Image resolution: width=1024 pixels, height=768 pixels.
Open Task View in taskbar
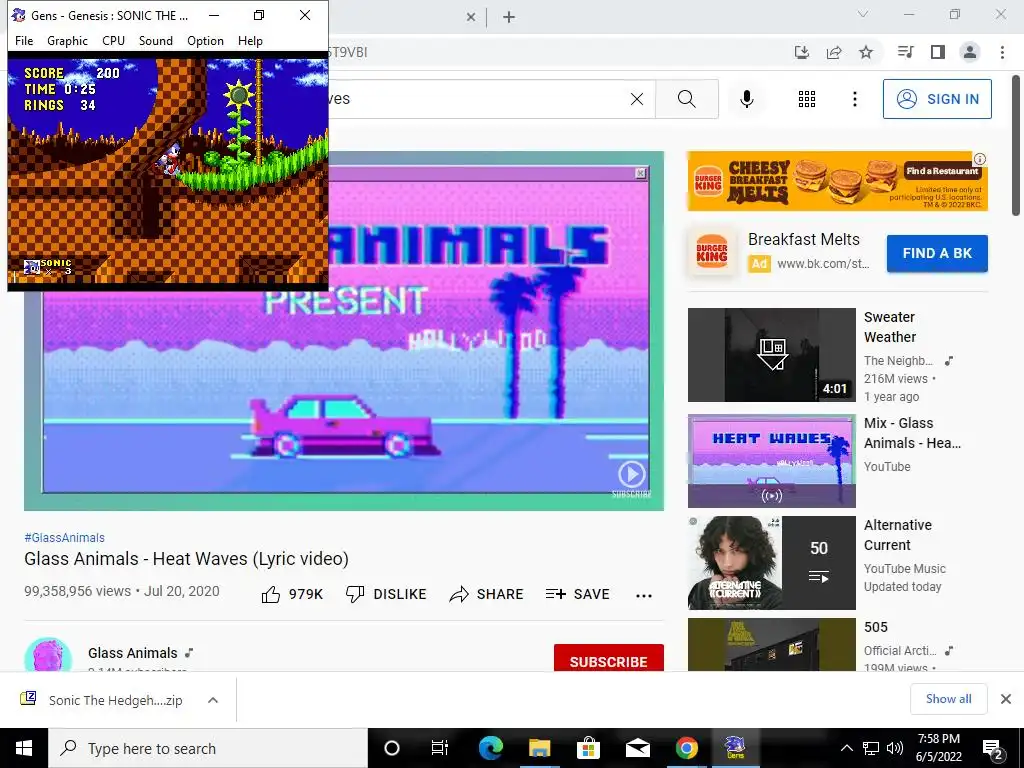pos(440,748)
